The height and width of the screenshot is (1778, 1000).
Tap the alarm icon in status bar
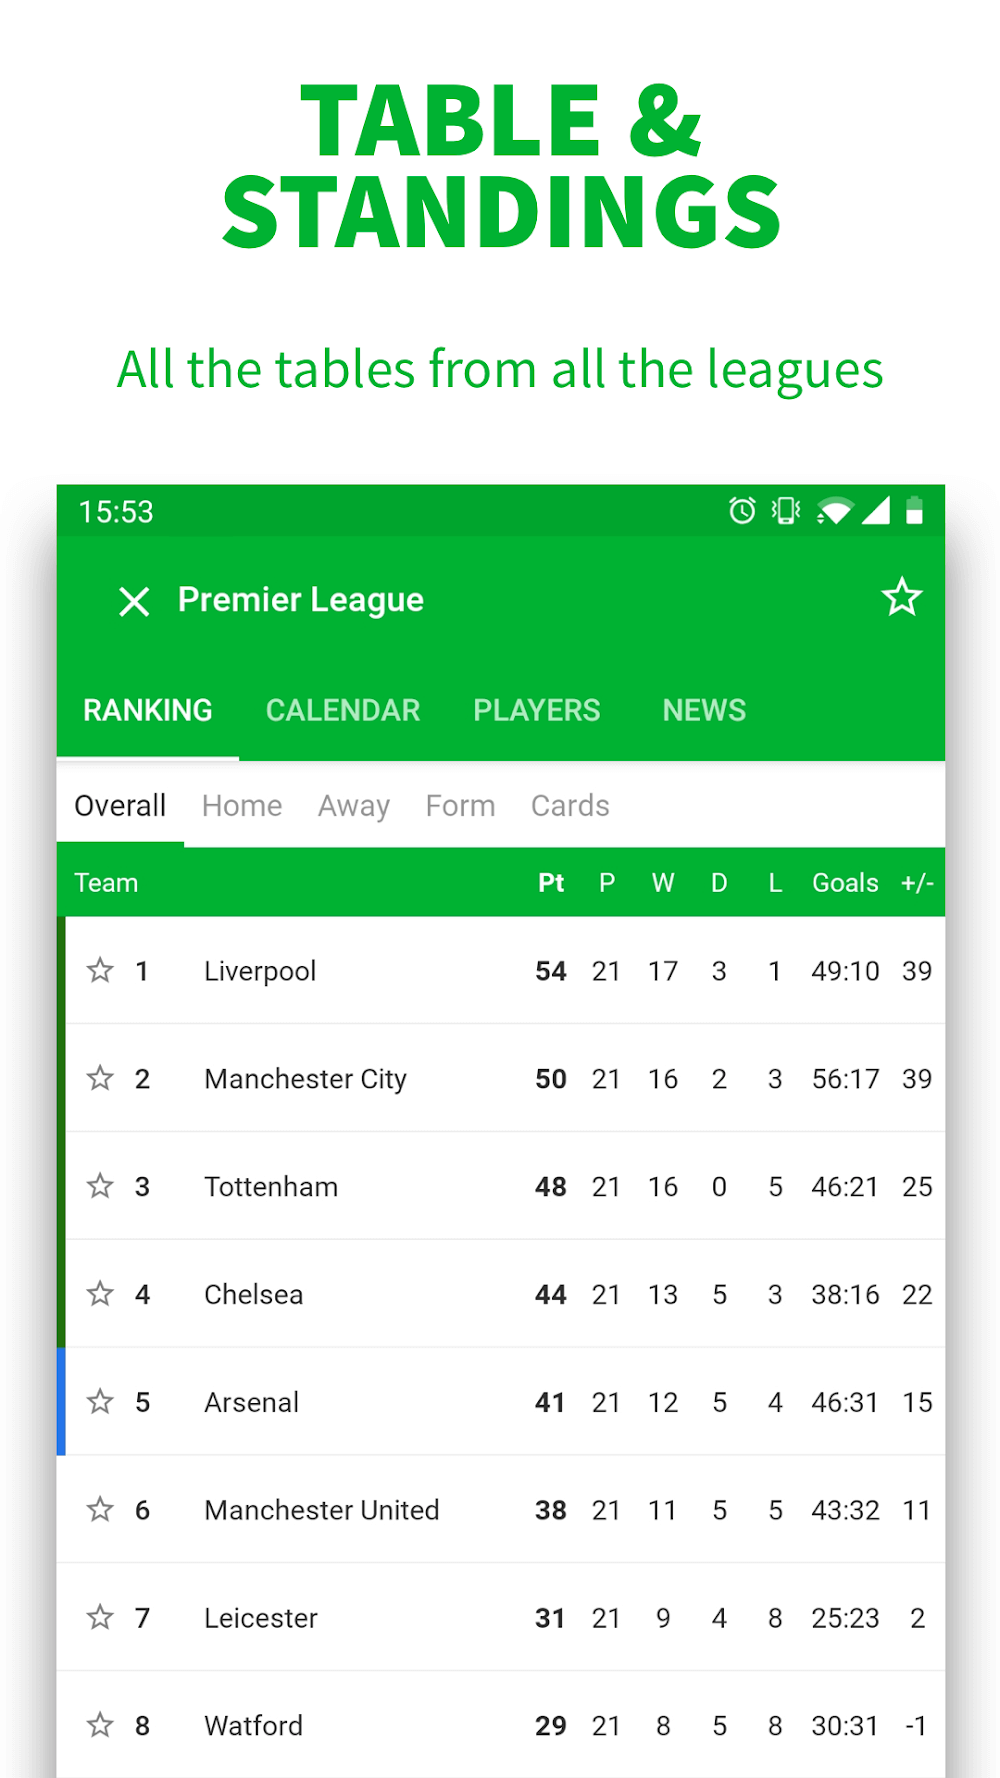[x=742, y=511]
